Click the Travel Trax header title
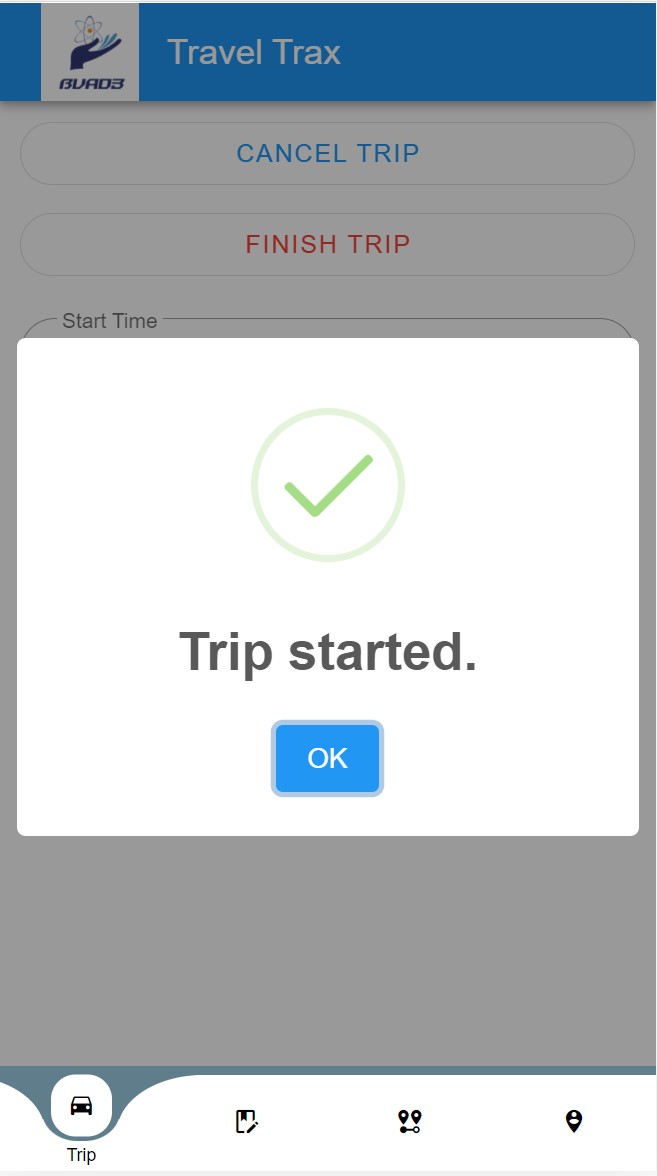Viewport: 657px width, 1176px height. pos(254,52)
